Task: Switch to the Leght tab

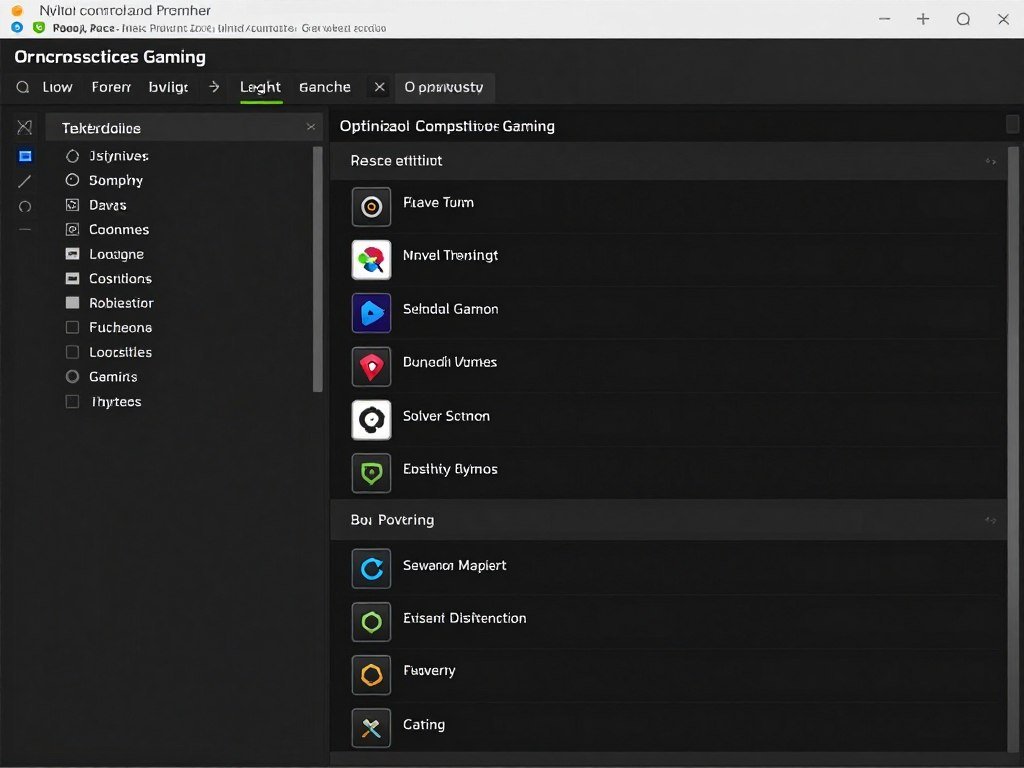Action: coord(259,87)
